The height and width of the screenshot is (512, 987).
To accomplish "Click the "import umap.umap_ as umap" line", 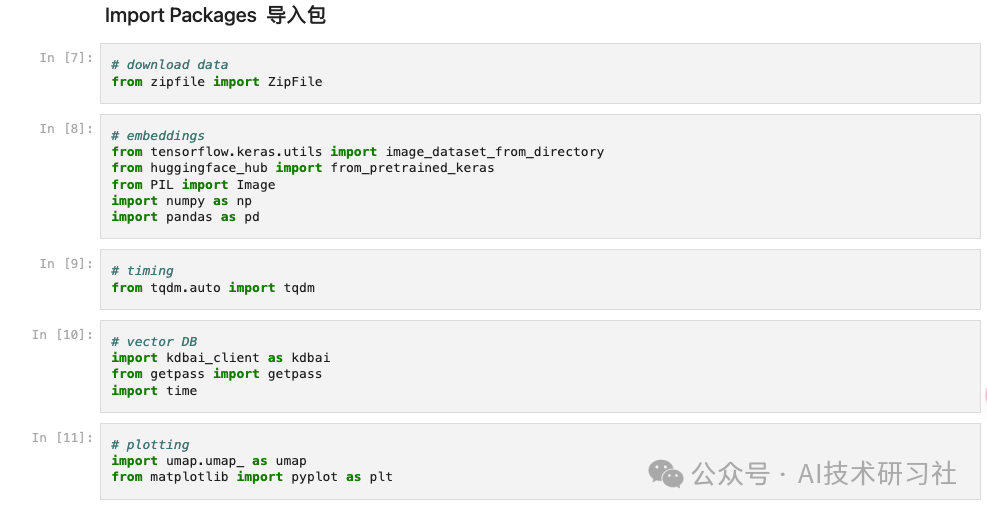I will pyautogui.click(x=209, y=461).
